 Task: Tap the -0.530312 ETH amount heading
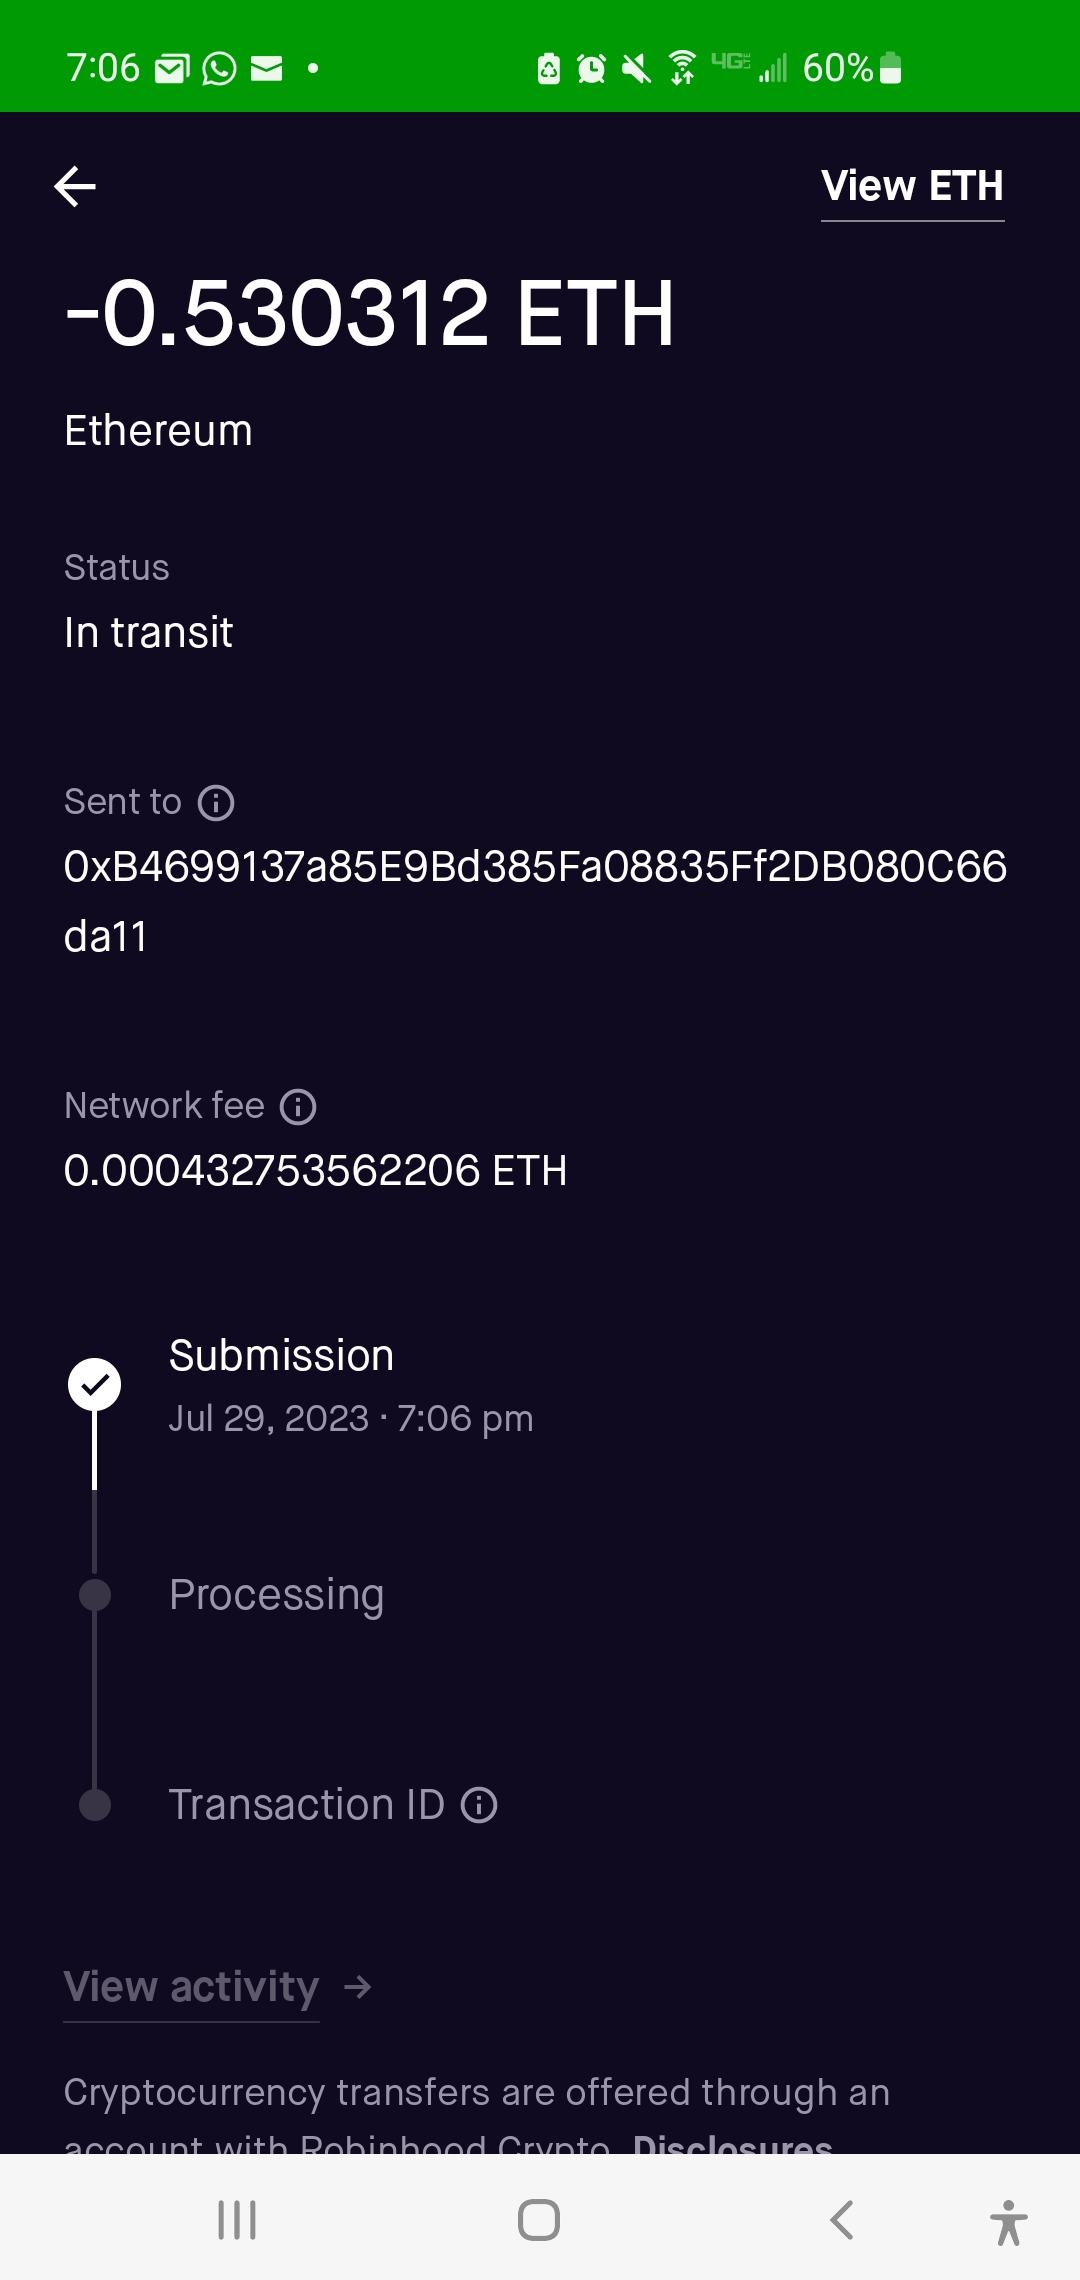[369, 314]
